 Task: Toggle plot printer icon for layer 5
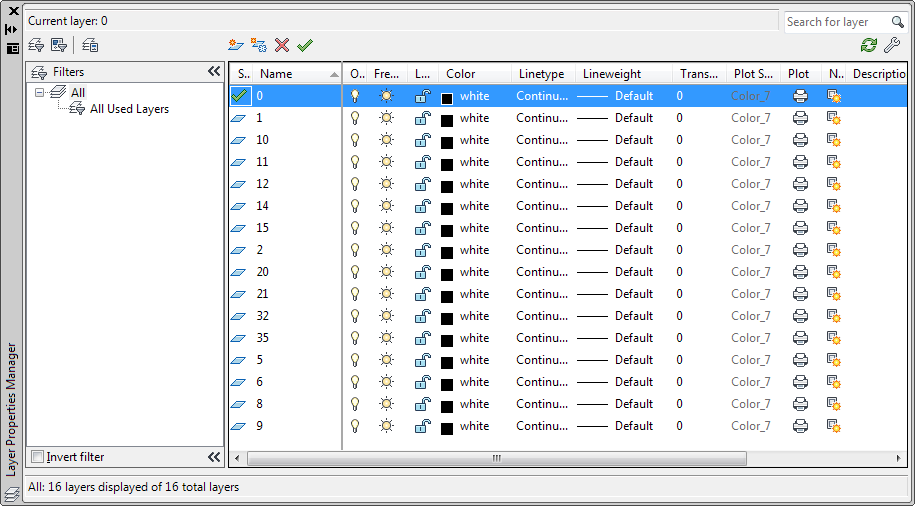(800, 360)
